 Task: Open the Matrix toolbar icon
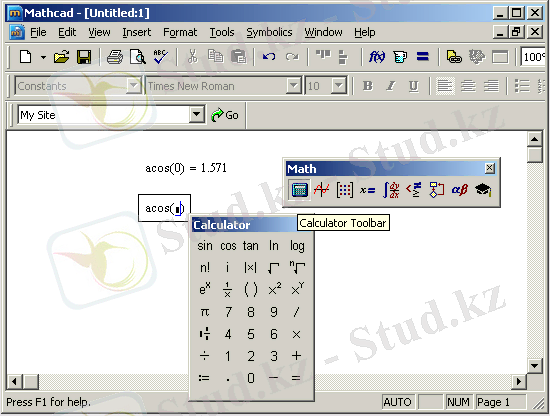point(344,190)
